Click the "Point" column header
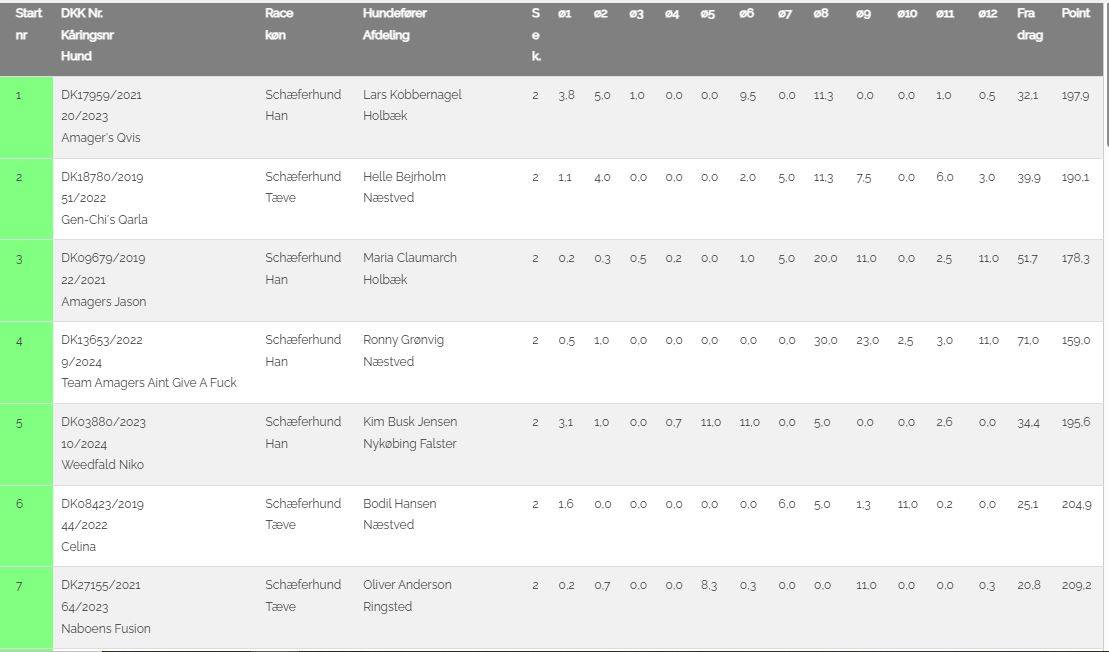 [1075, 14]
